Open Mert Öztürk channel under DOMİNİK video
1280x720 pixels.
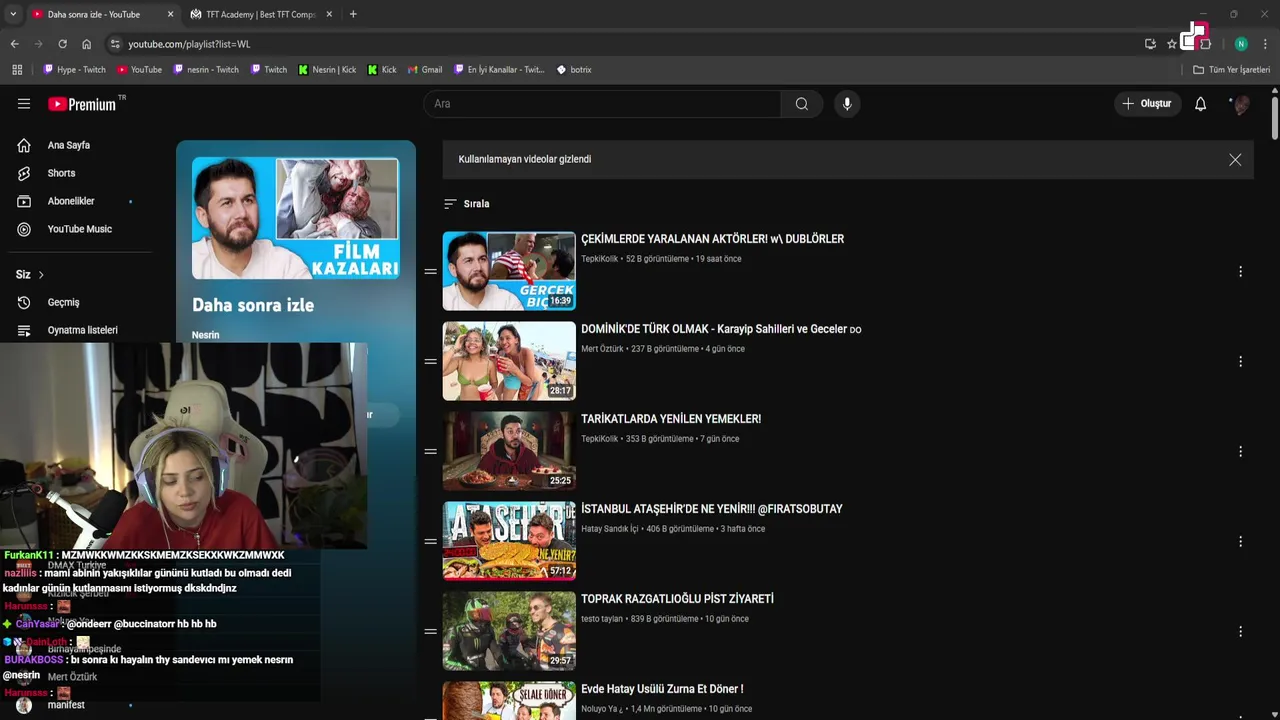[x=602, y=349]
